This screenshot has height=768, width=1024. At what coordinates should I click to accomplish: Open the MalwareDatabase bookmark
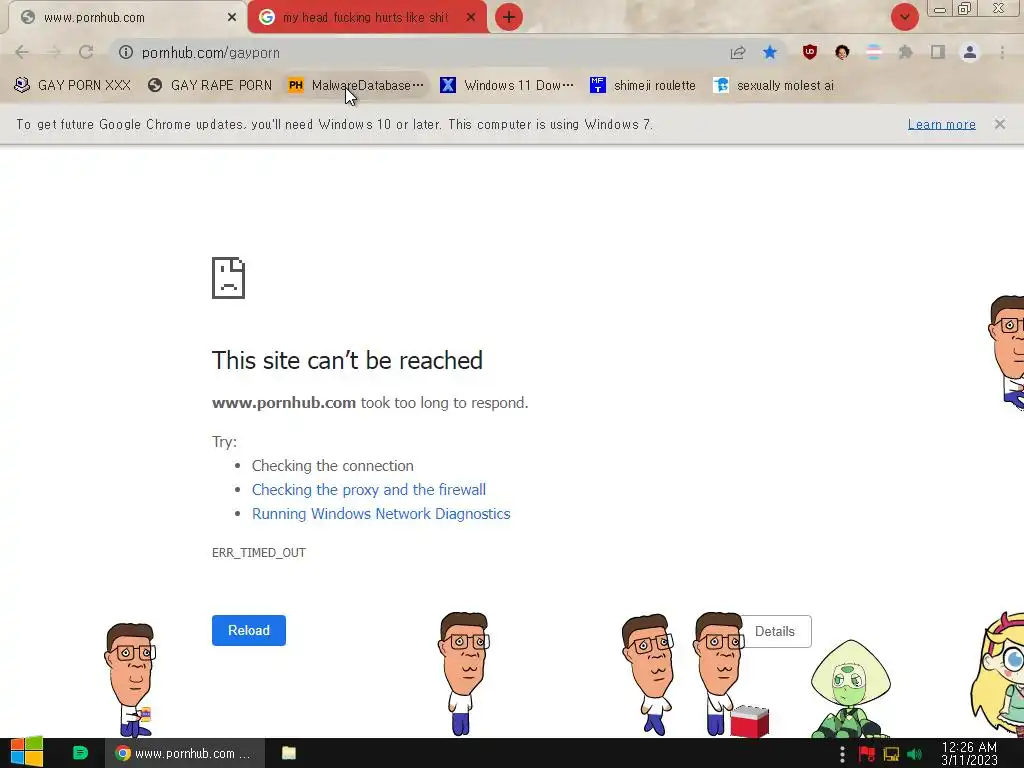tap(357, 85)
